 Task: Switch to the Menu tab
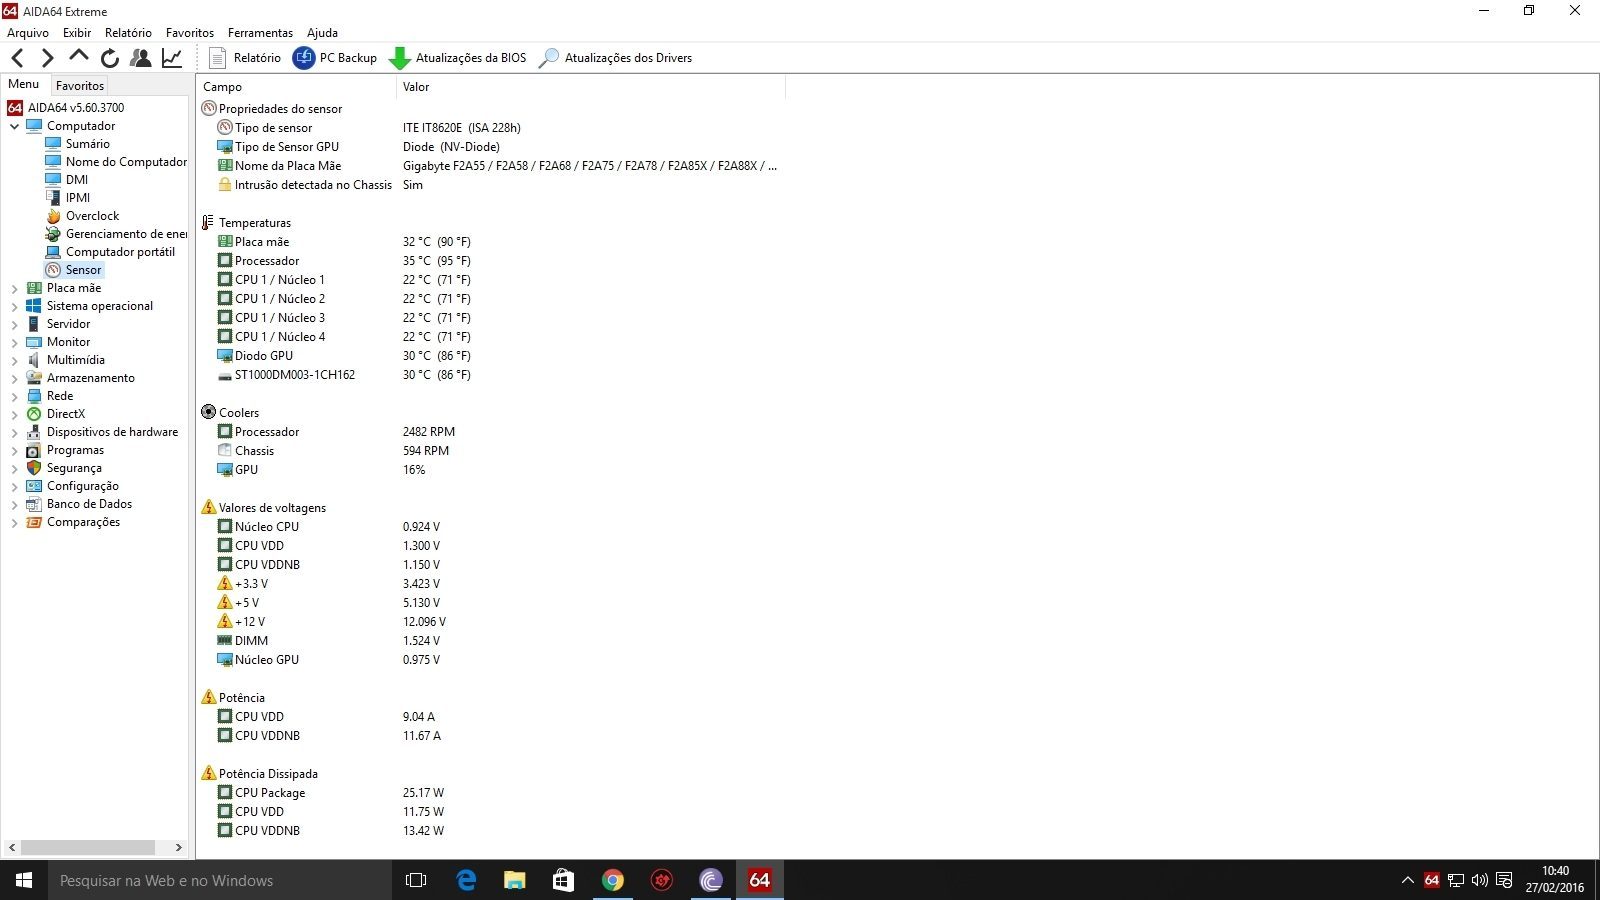24,84
